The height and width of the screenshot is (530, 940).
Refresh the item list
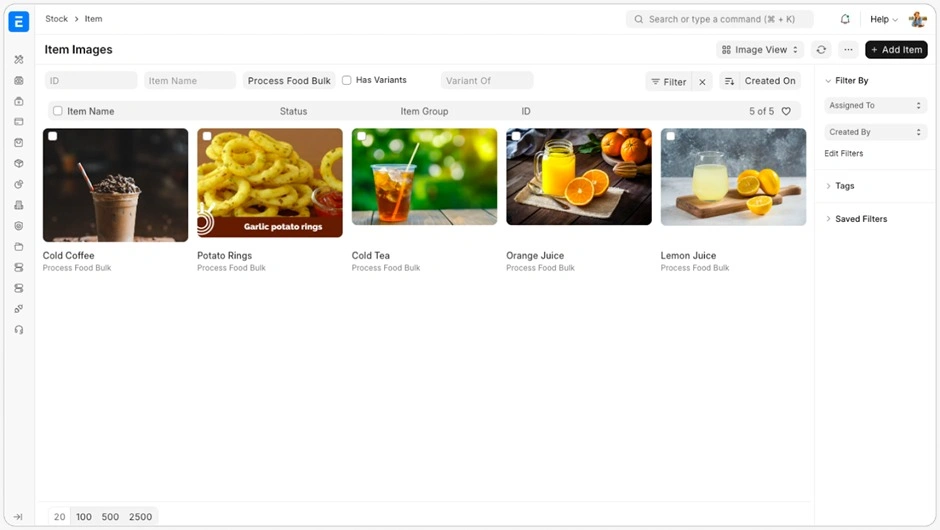click(821, 50)
